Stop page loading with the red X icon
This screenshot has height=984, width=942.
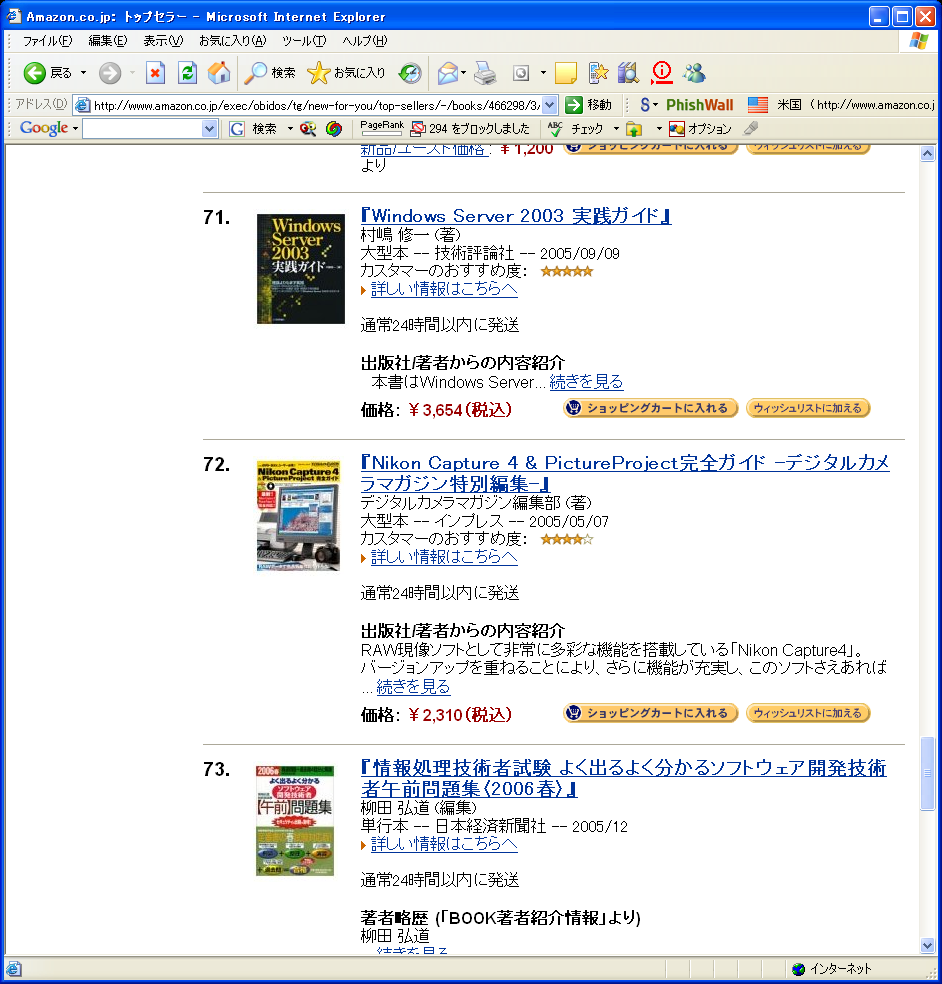coord(155,73)
